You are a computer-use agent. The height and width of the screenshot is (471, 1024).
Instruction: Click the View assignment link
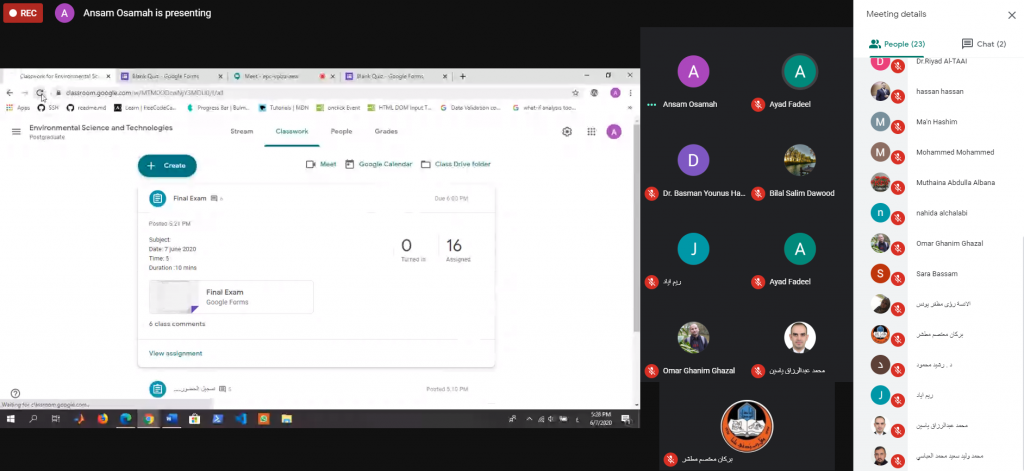(x=175, y=353)
